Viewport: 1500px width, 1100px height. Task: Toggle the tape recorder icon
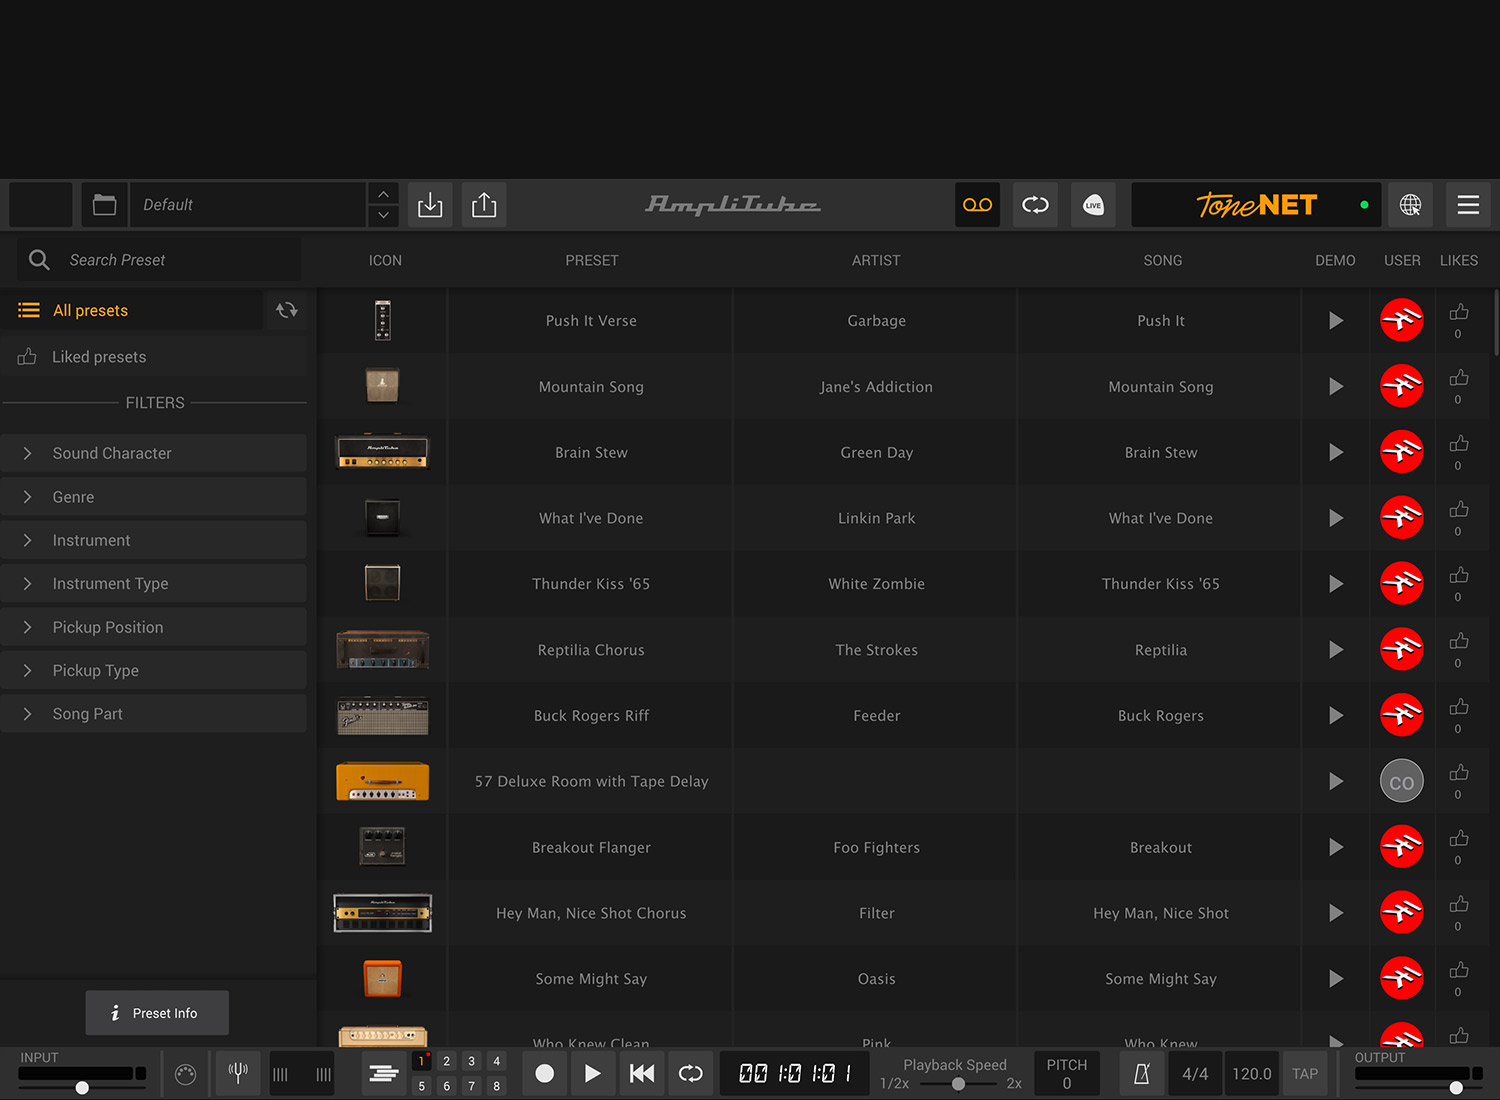tap(977, 205)
